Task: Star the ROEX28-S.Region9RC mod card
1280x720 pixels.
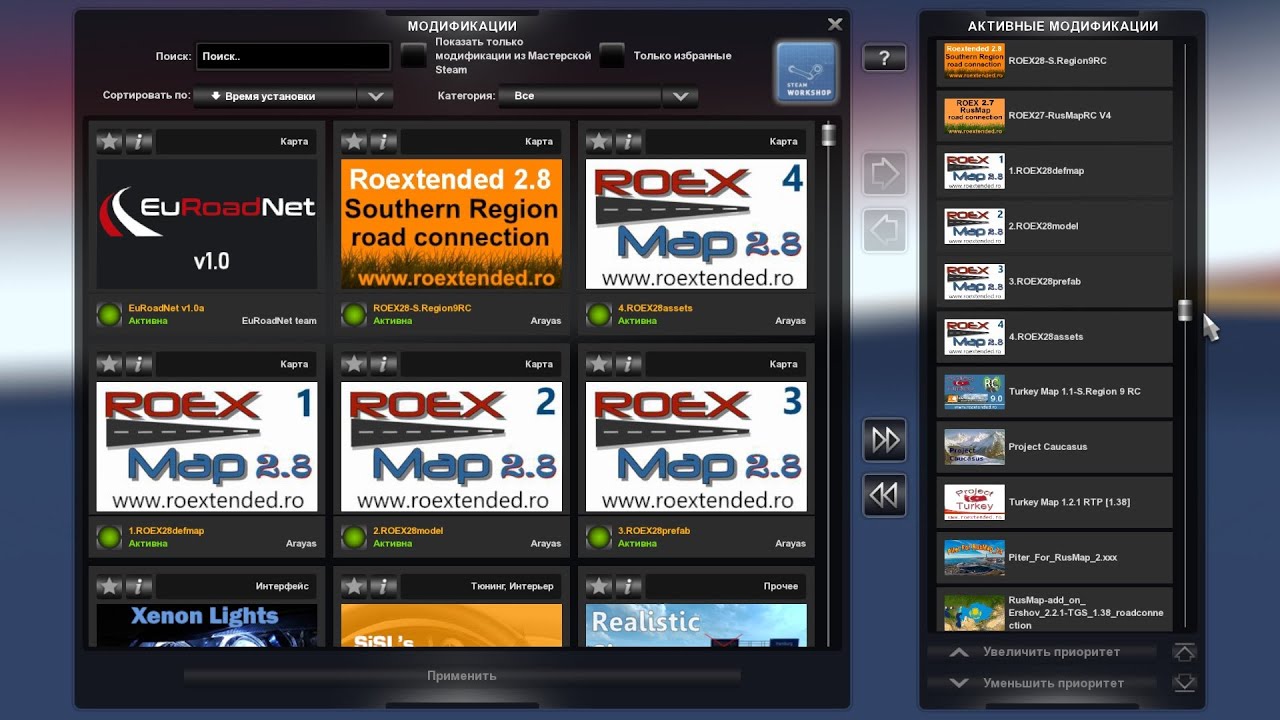Action: click(x=354, y=142)
